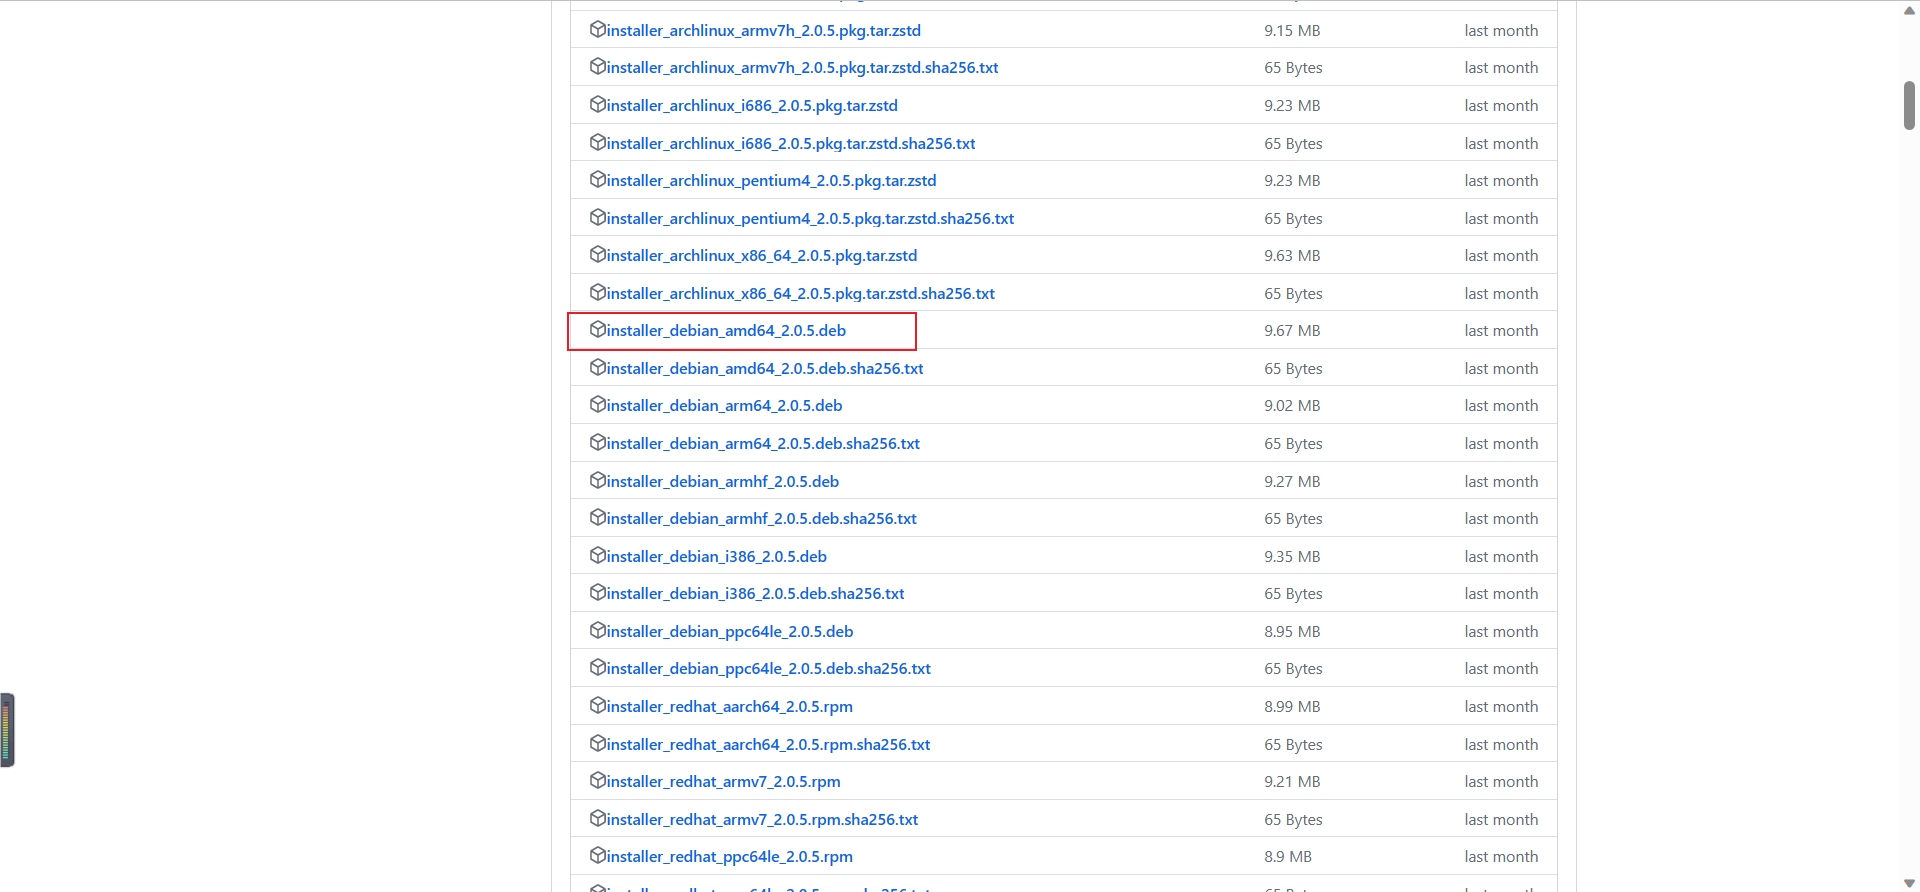Click package icon beside installer_debian_ppc64le_2.0.5.deb
This screenshot has height=892, width=1920.
[598, 630]
